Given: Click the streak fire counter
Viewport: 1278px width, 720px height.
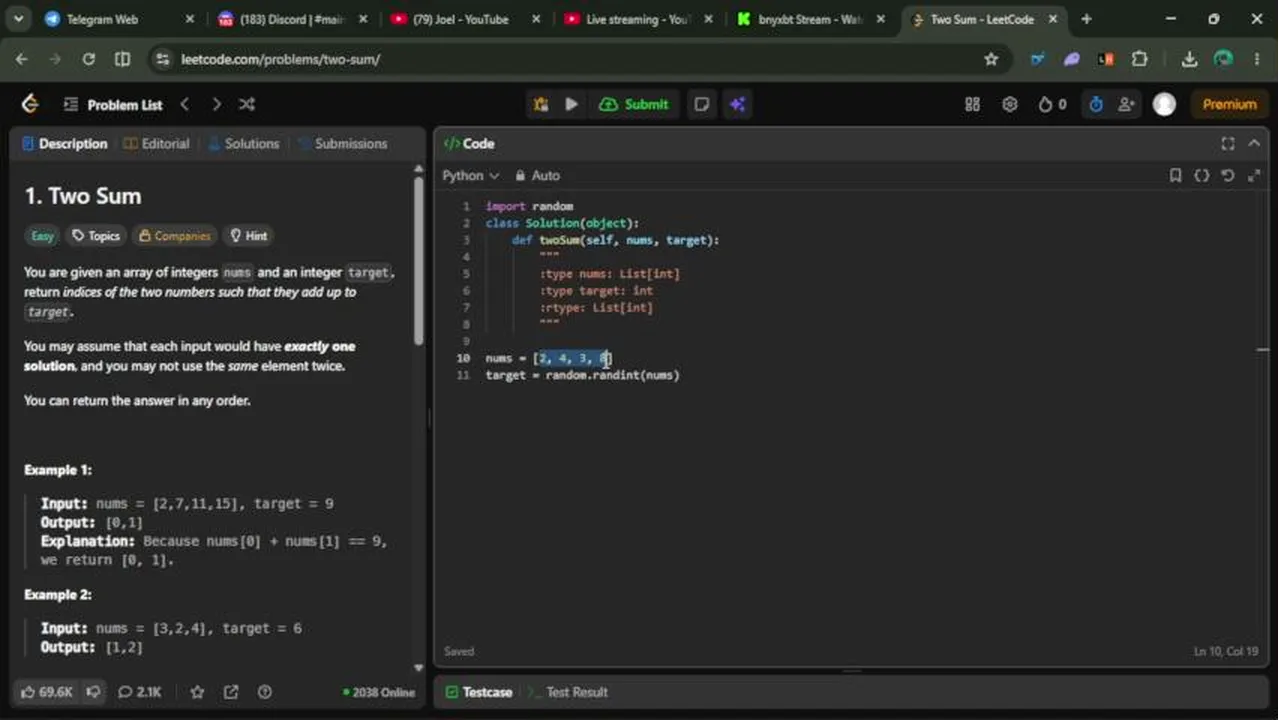Looking at the screenshot, I should (x=1052, y=104).
